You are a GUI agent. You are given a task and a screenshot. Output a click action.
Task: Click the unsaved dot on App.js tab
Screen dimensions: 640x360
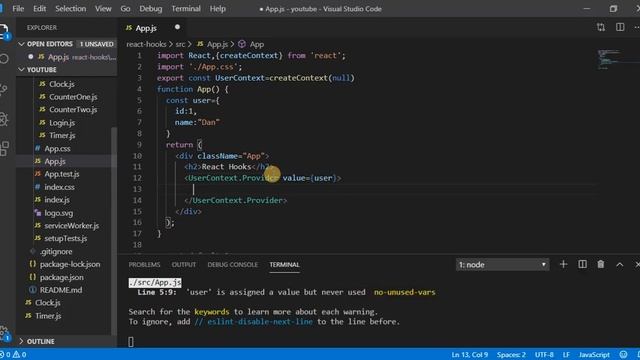pyautogui.click(x=177, y=27)
